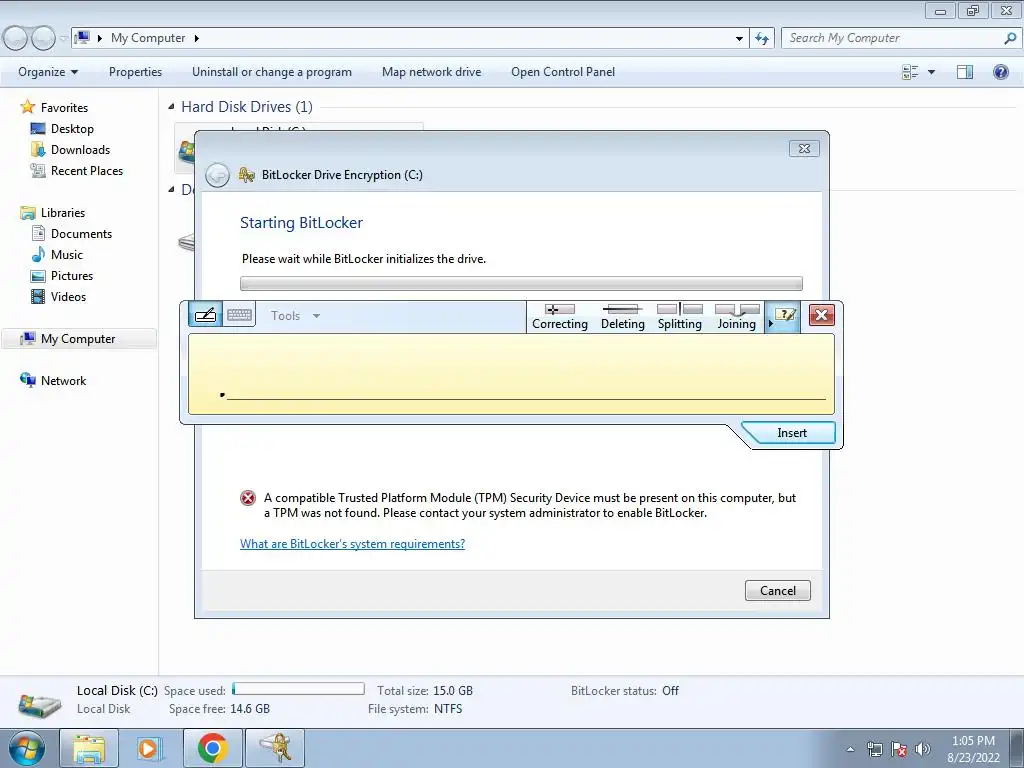1024x768 pixels.
Task: Click the BitLocker taskbar button
Action: click(x=275, y=748)
